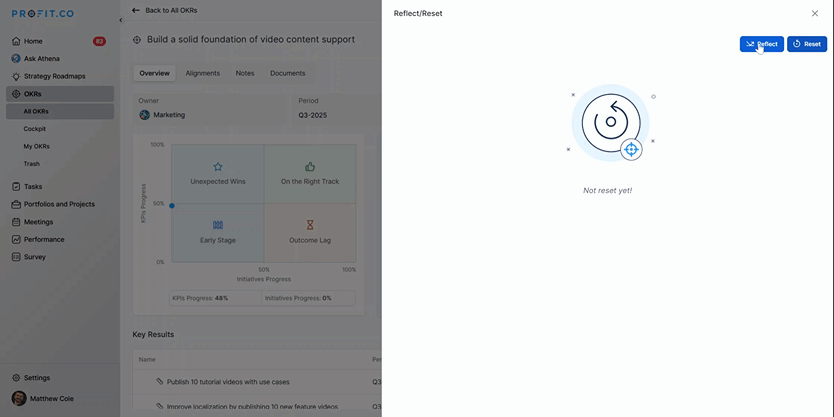
Task: Click the icon beside Publish 10 tutorial videos
Action: tap(160, 381)
